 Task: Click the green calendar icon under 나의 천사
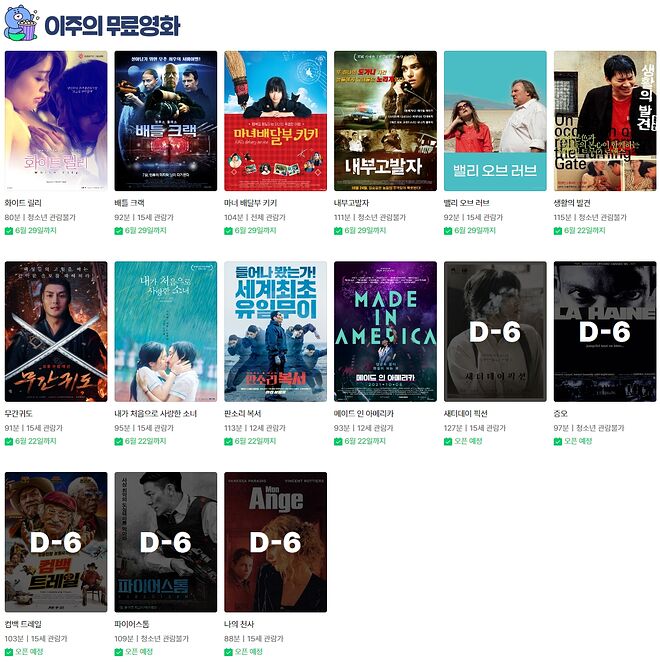(x=228, y=652)
